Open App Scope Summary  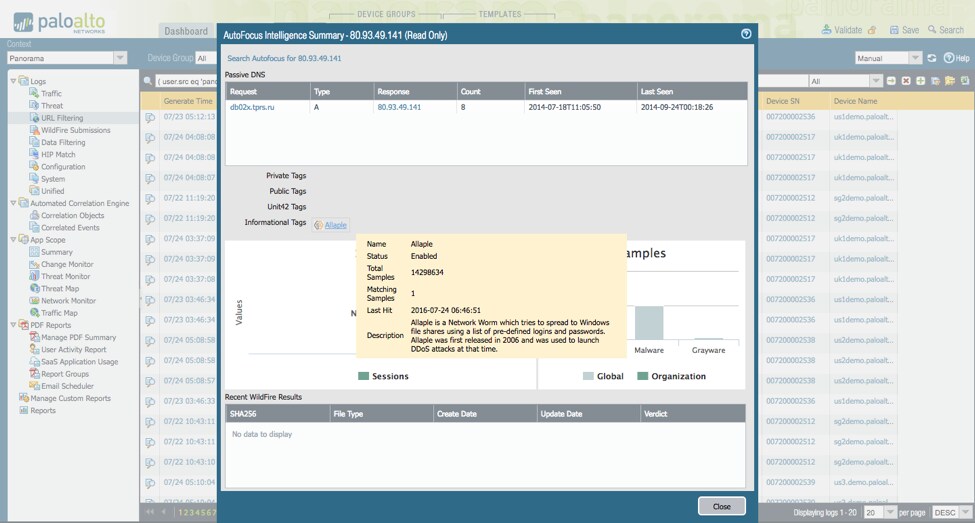tap(57, 252)
